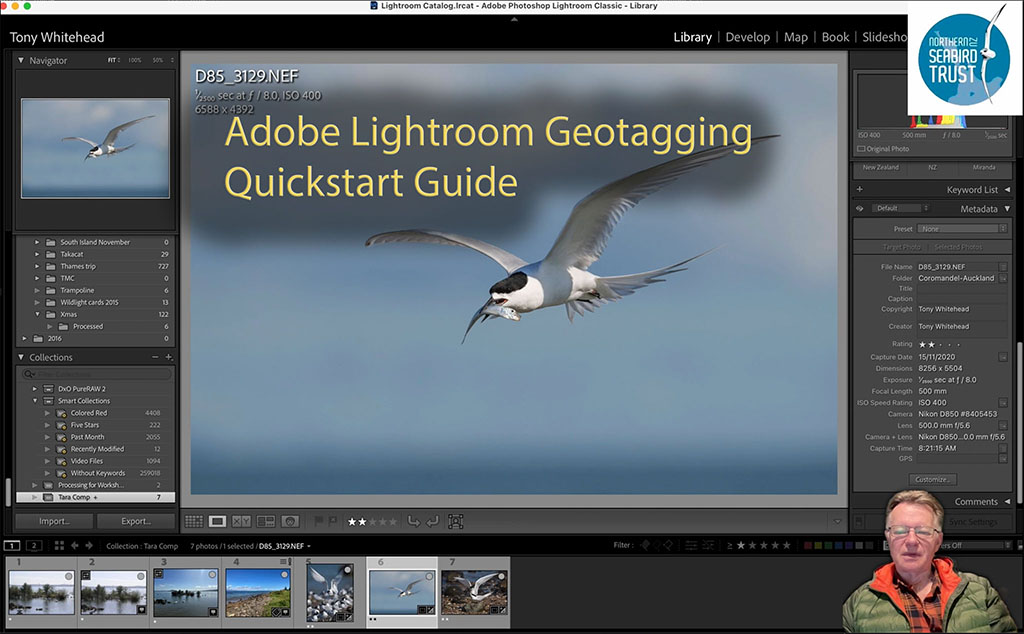Switch to Develop module

(748, 37)
